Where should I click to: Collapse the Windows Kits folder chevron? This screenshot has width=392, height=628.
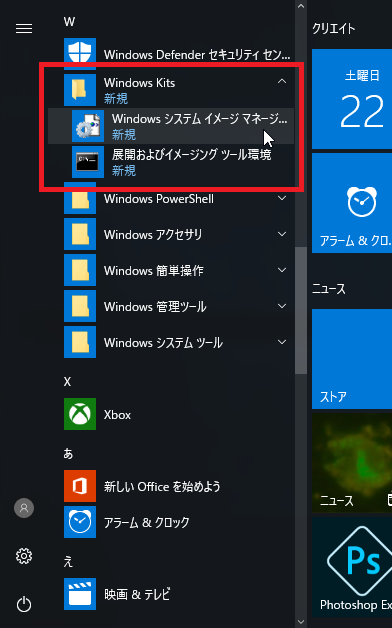pos(282,81)
